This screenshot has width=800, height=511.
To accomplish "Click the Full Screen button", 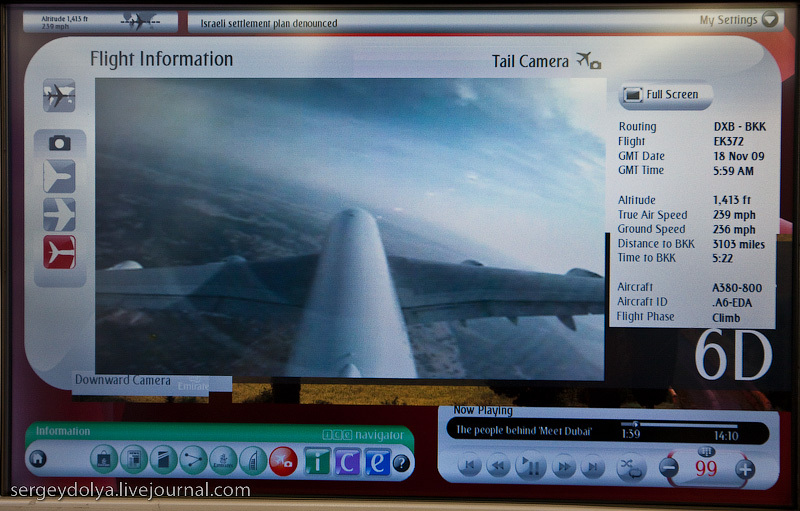I will click(x=665, y=95).
